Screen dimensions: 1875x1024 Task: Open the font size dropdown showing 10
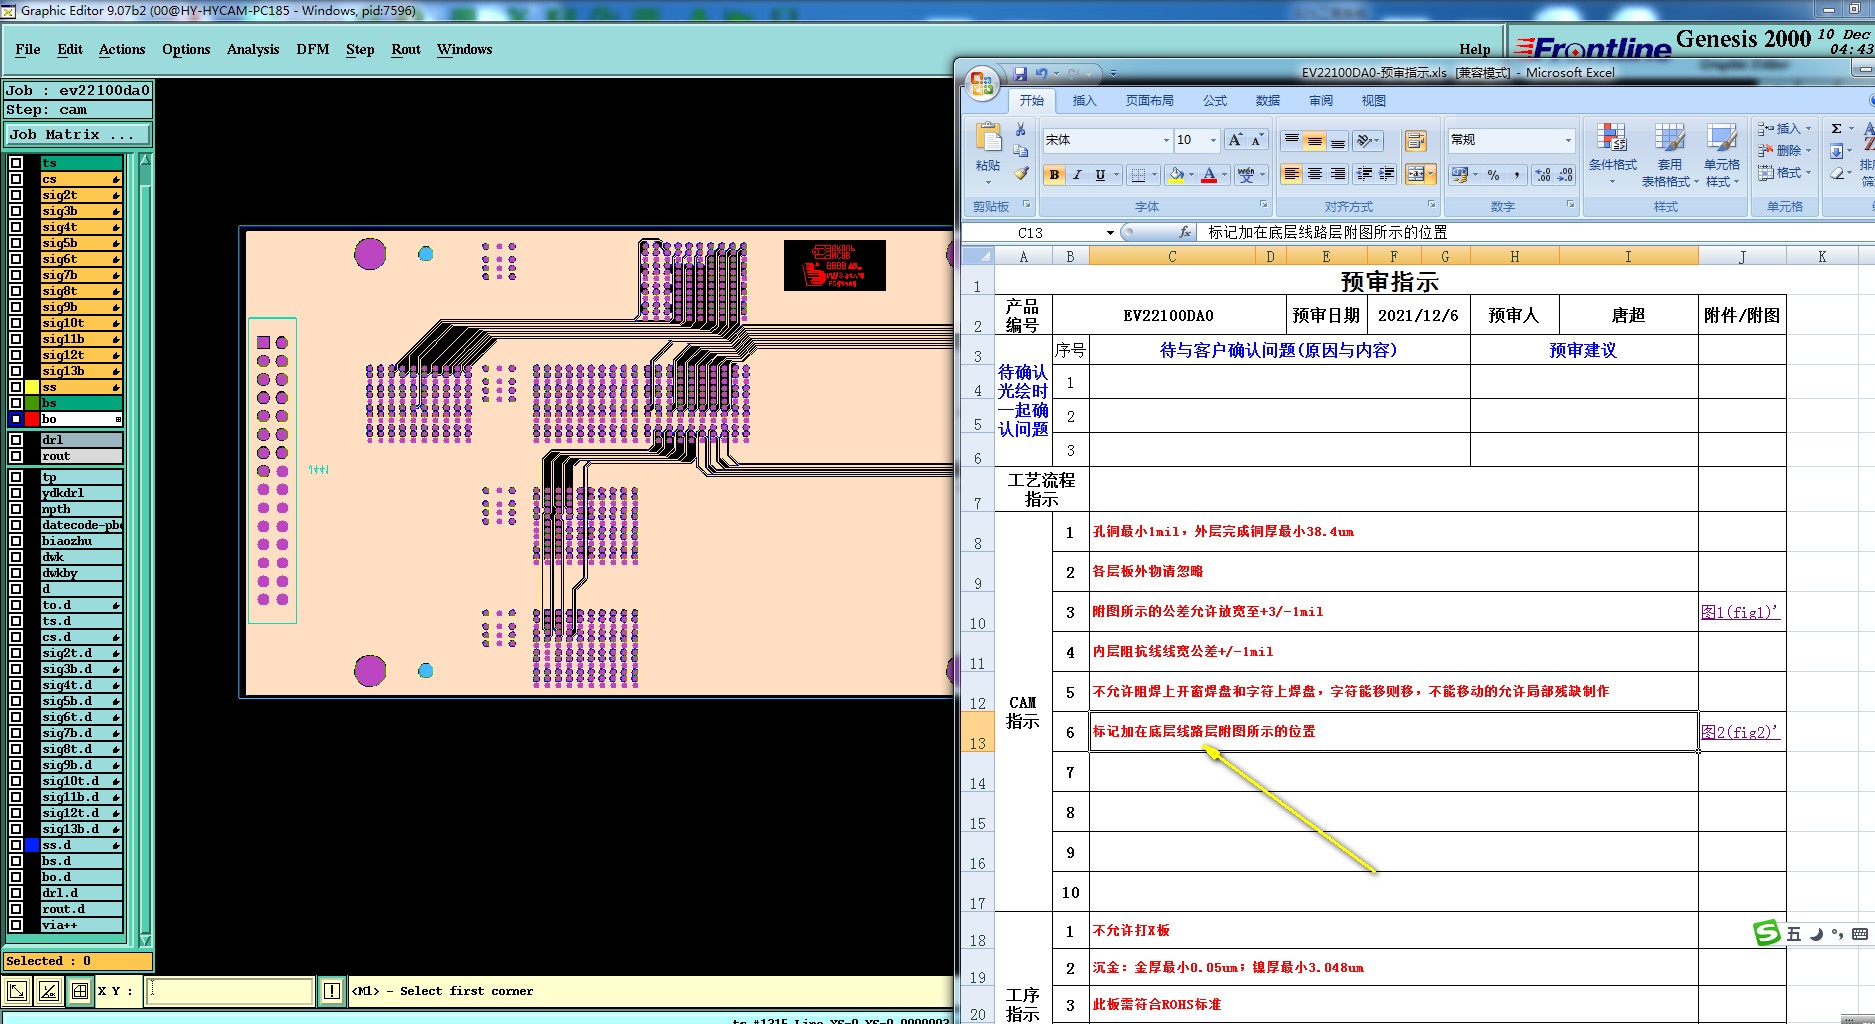[1213, 140]
